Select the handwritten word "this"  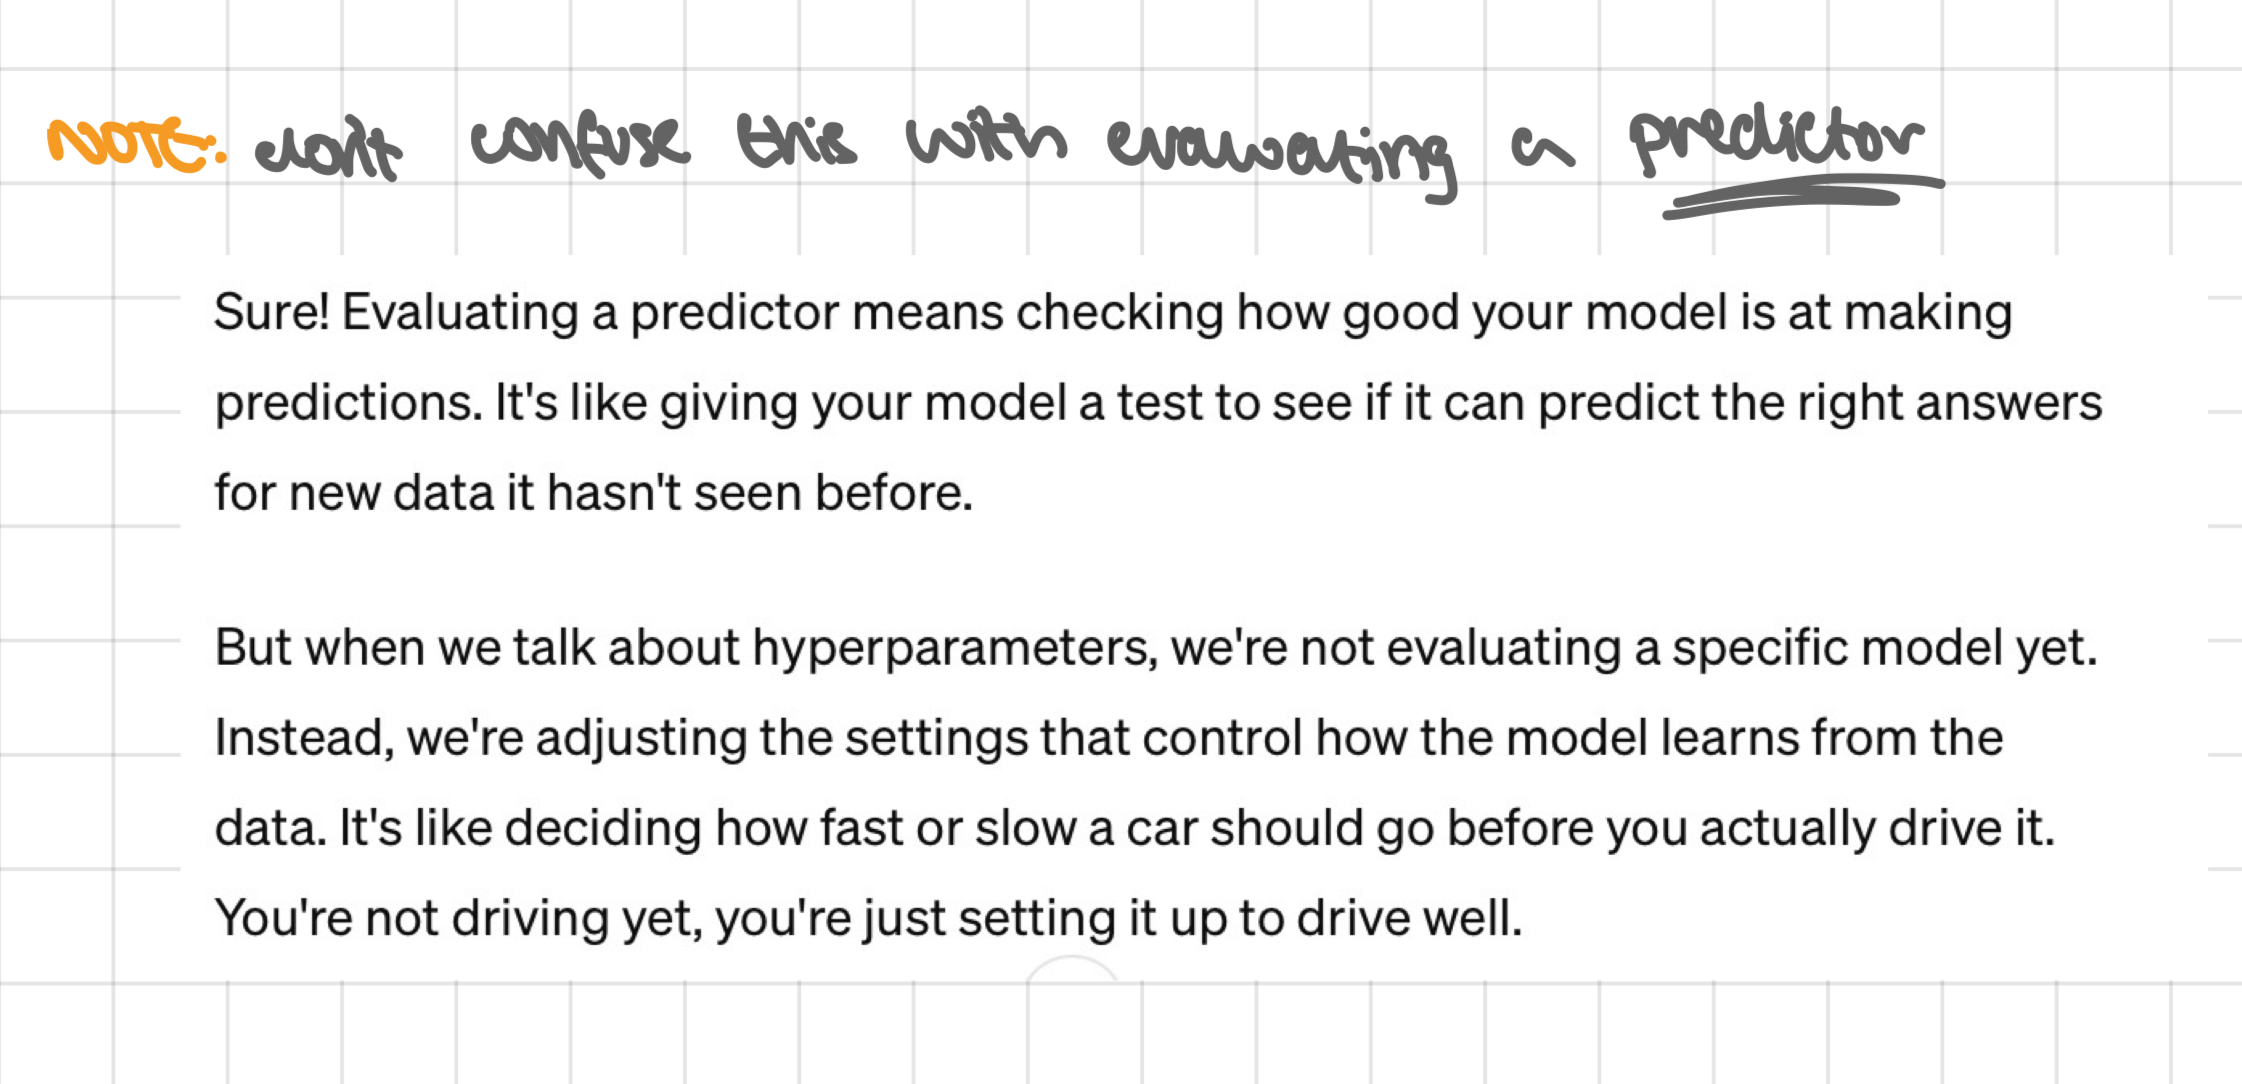tap(796, 139)
